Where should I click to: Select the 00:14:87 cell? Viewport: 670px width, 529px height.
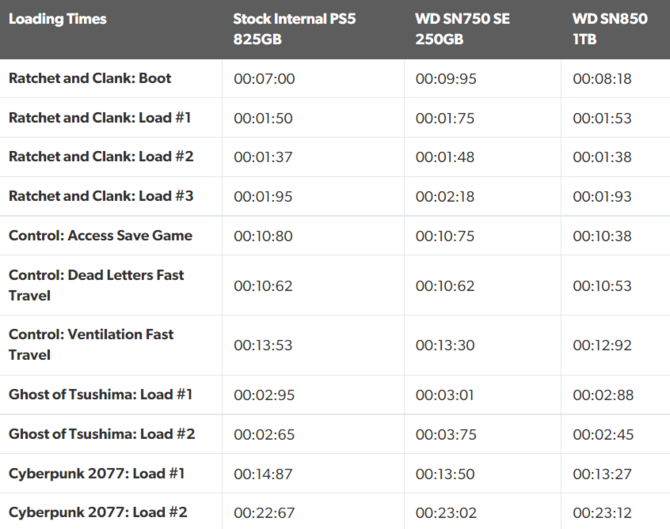coord(263,474)
